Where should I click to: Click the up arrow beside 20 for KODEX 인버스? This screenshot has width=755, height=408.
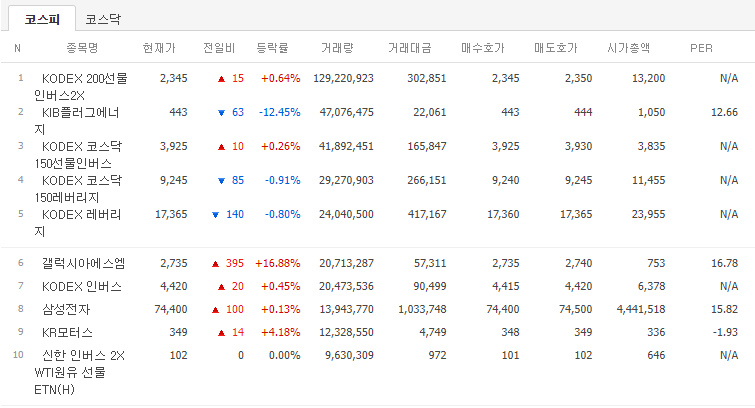click(x=221, y=287)
